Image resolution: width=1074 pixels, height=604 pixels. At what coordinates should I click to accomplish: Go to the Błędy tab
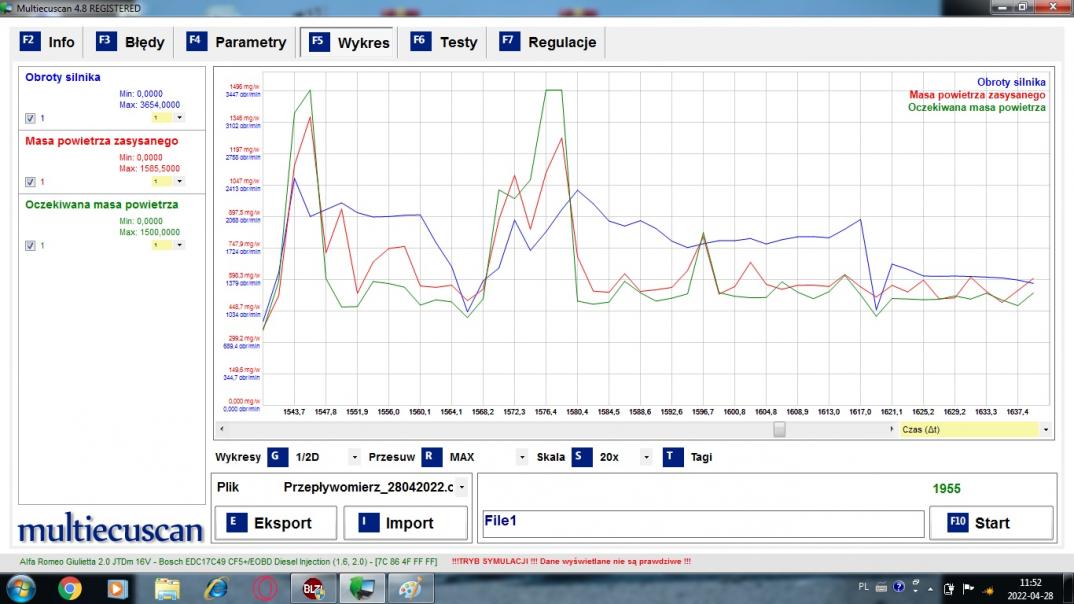(131, 42)
